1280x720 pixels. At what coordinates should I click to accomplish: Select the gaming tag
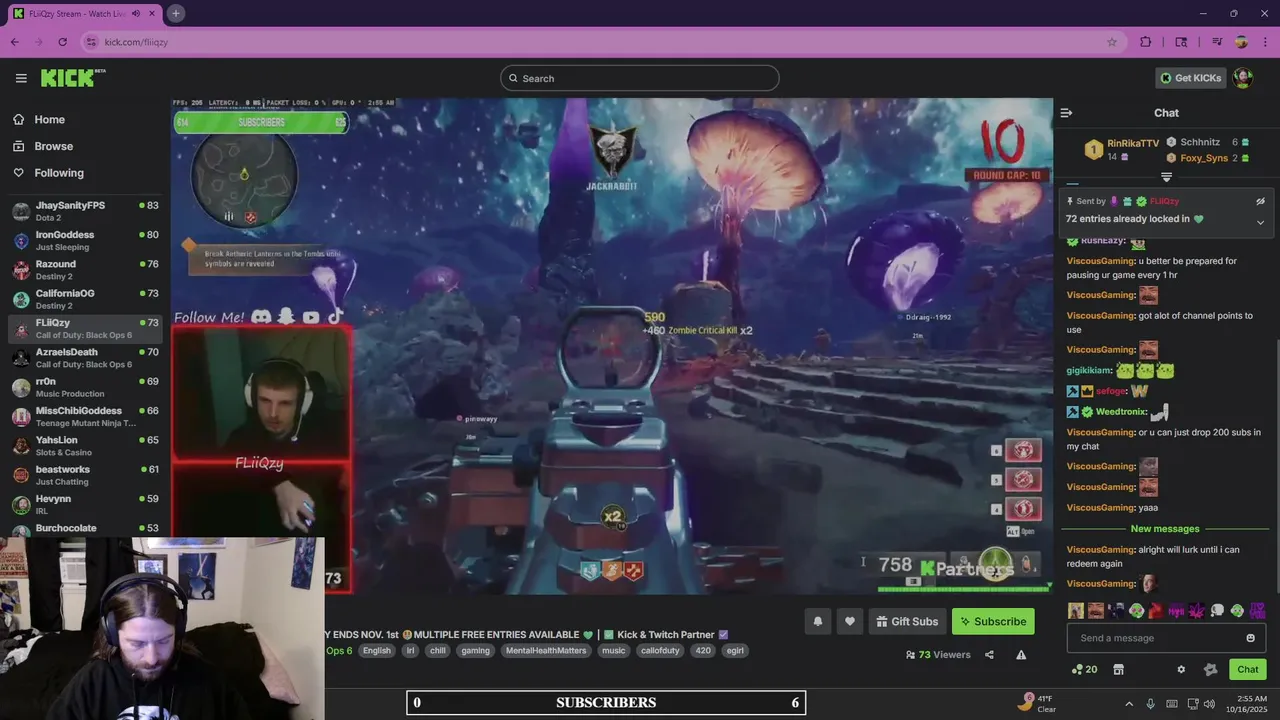coord(475,650)
